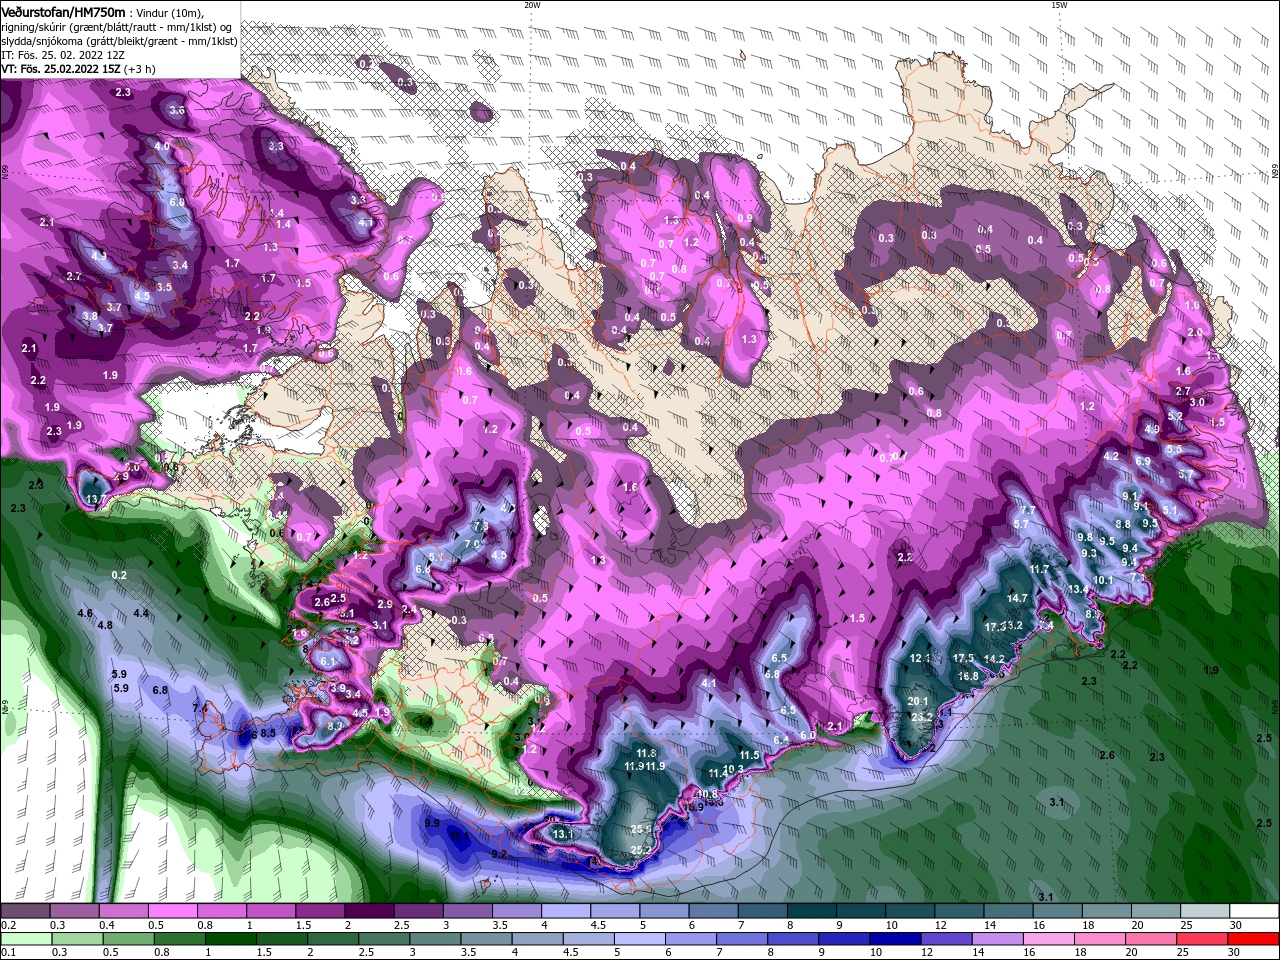Click the 8.8 value on the map

coord(1122,524)
